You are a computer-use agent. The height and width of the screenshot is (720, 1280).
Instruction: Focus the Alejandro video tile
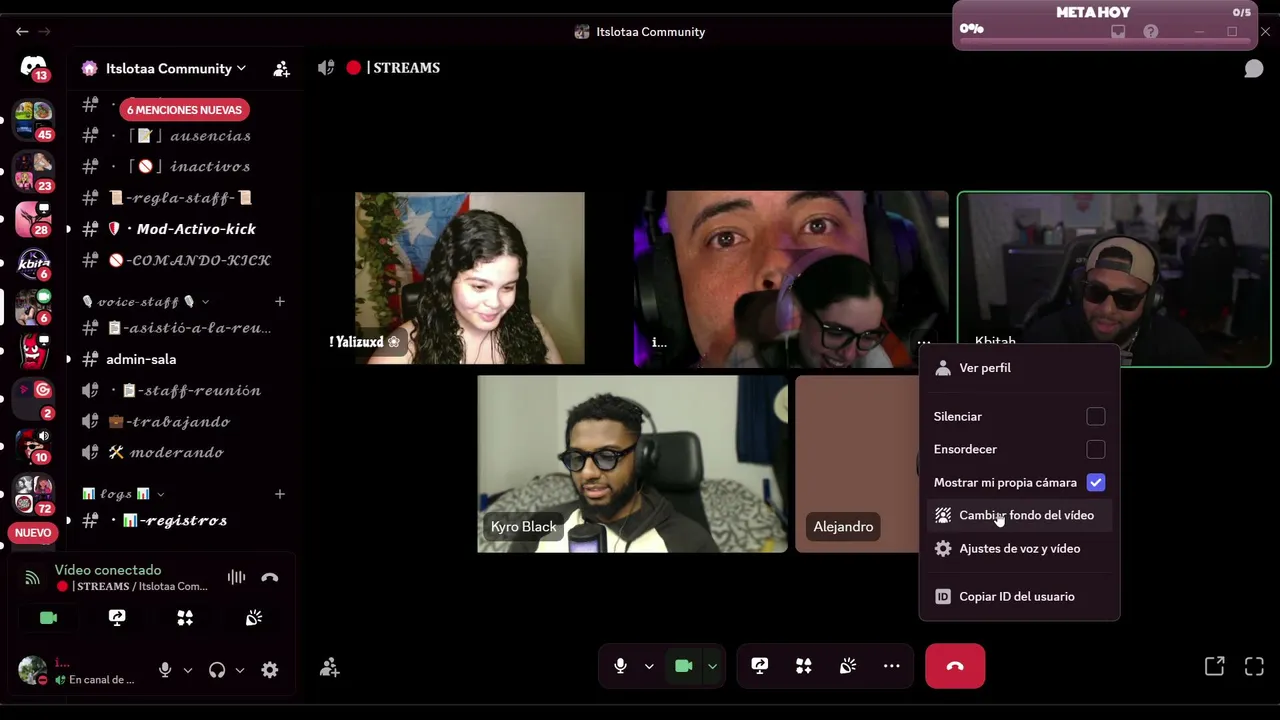pos(857,464)
